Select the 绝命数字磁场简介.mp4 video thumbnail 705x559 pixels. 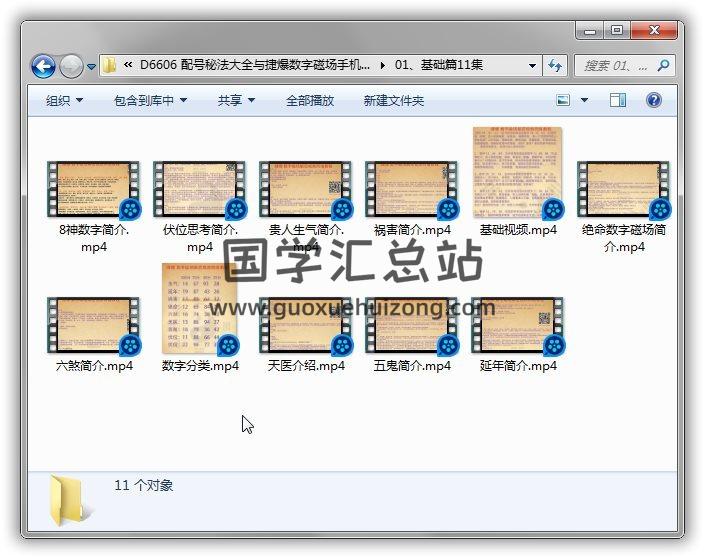click(x=624, y=189)
